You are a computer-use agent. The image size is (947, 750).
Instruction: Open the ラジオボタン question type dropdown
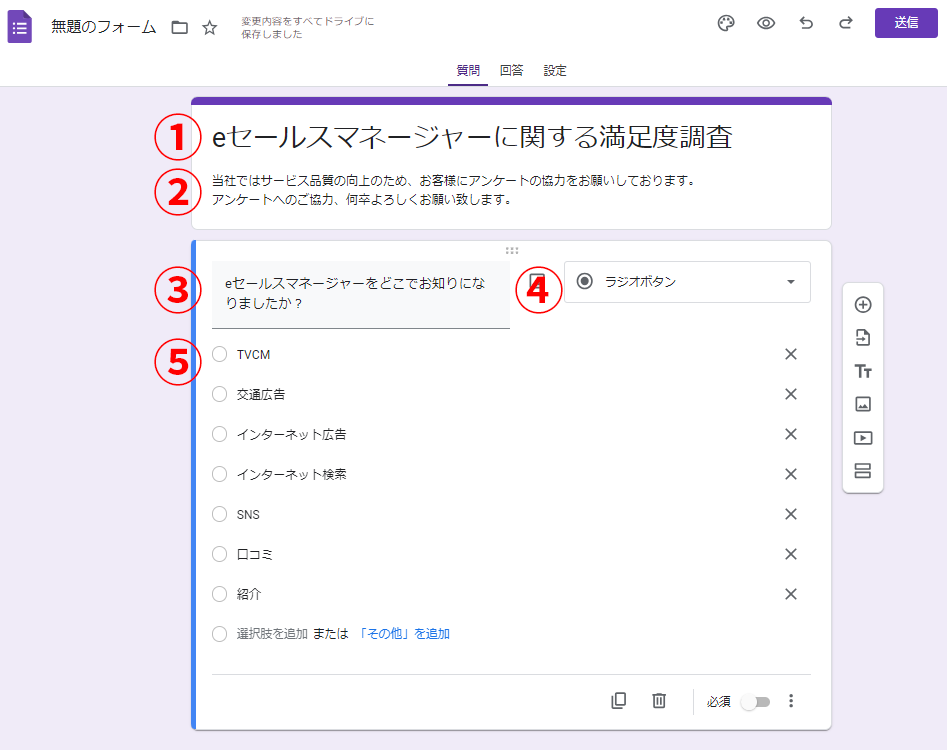(687, 282)
